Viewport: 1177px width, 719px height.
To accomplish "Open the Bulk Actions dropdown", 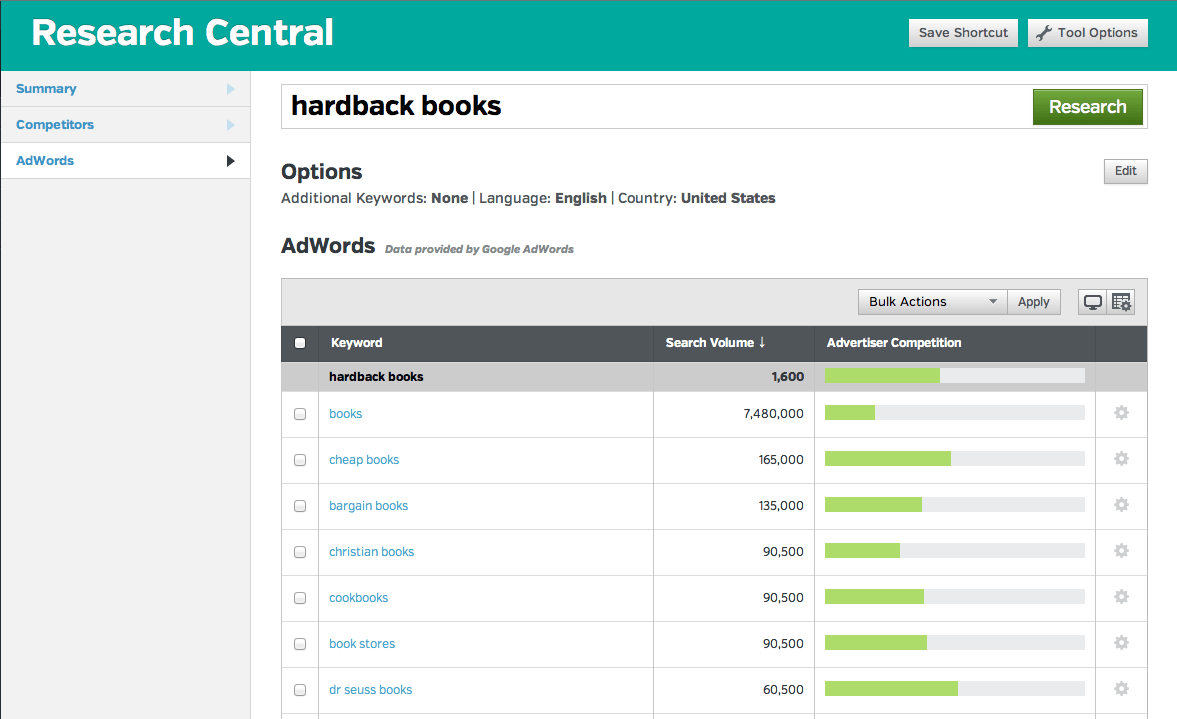I will pos(932,302).
